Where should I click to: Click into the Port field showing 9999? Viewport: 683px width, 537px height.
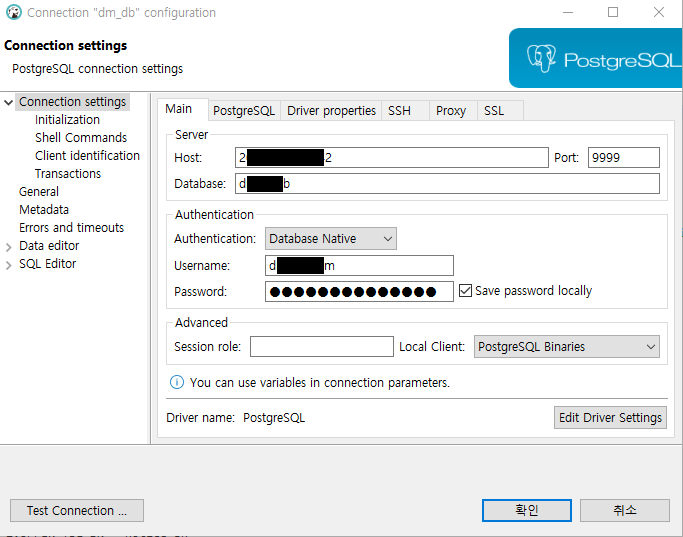click(624, 158)
